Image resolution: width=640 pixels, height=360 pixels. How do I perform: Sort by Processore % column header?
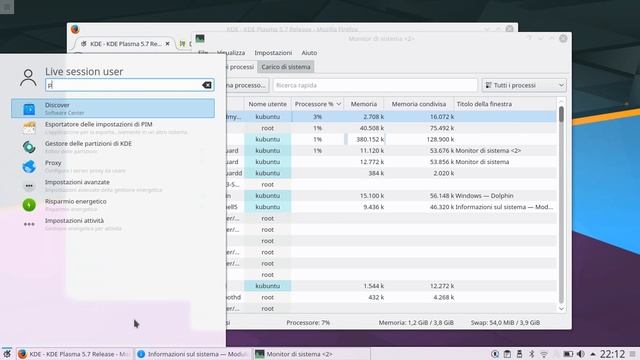pyautogui.click(x=317, y=104)
